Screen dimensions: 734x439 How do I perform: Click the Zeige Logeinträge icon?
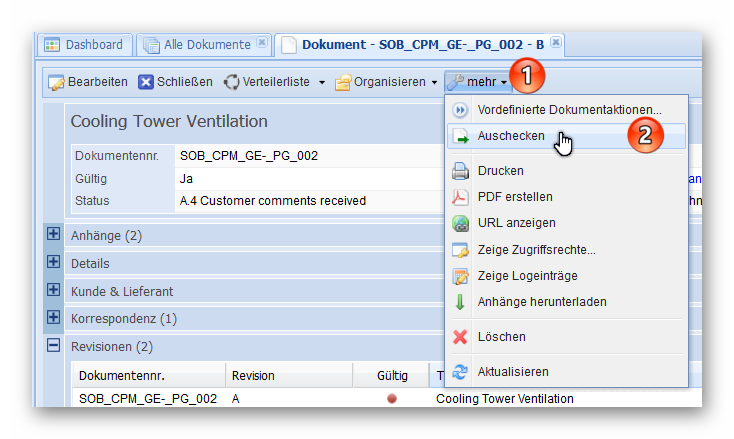460,276
